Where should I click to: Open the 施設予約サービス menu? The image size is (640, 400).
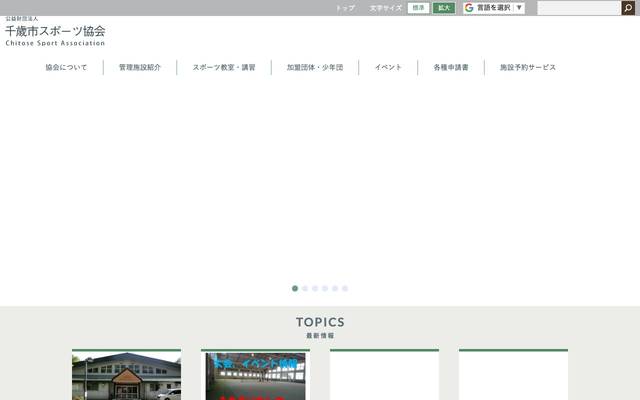[528, 67]
